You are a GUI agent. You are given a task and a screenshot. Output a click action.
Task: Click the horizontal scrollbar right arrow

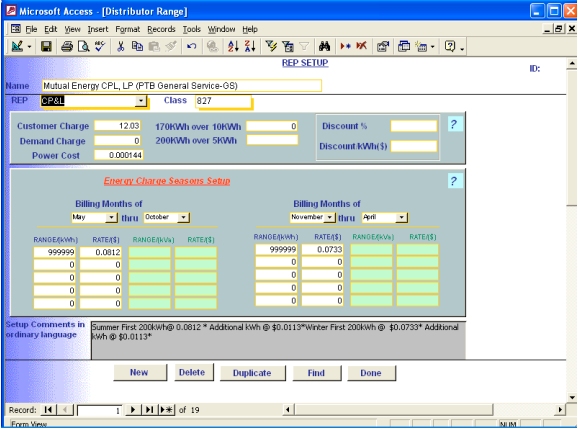click(560, 409)
